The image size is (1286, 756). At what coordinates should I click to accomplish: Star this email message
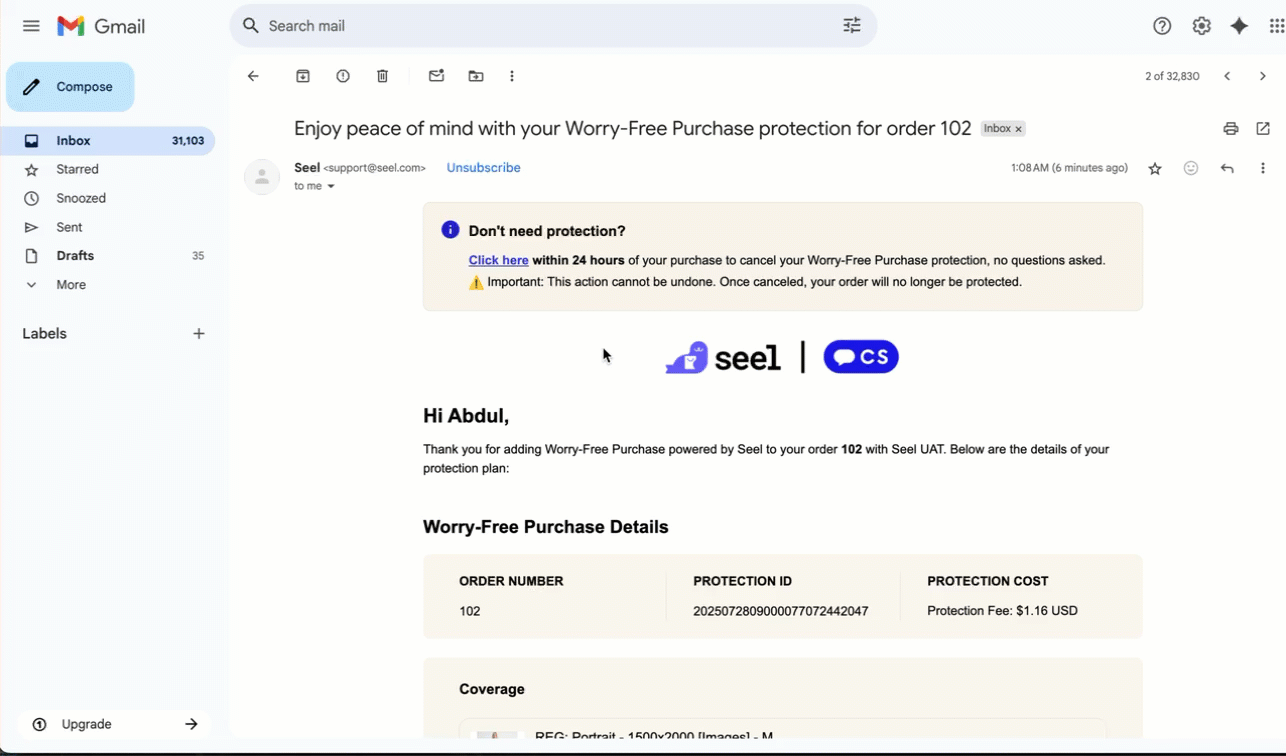(x=1155, y=169)
